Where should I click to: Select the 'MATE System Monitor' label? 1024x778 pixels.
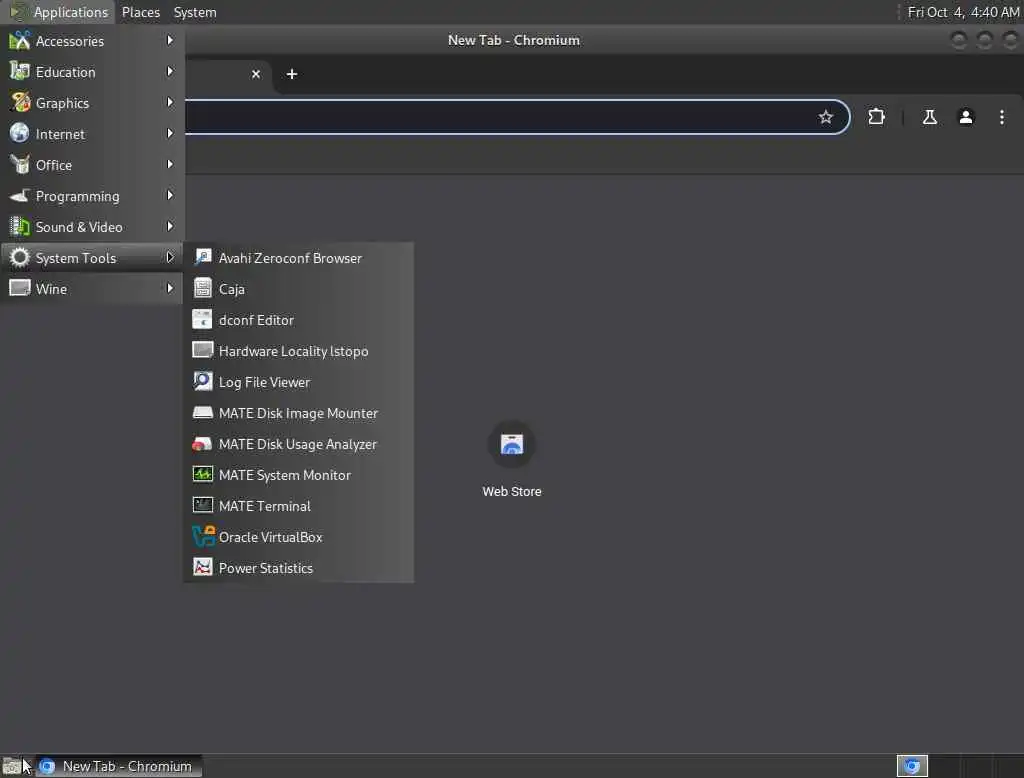point(285,475)
